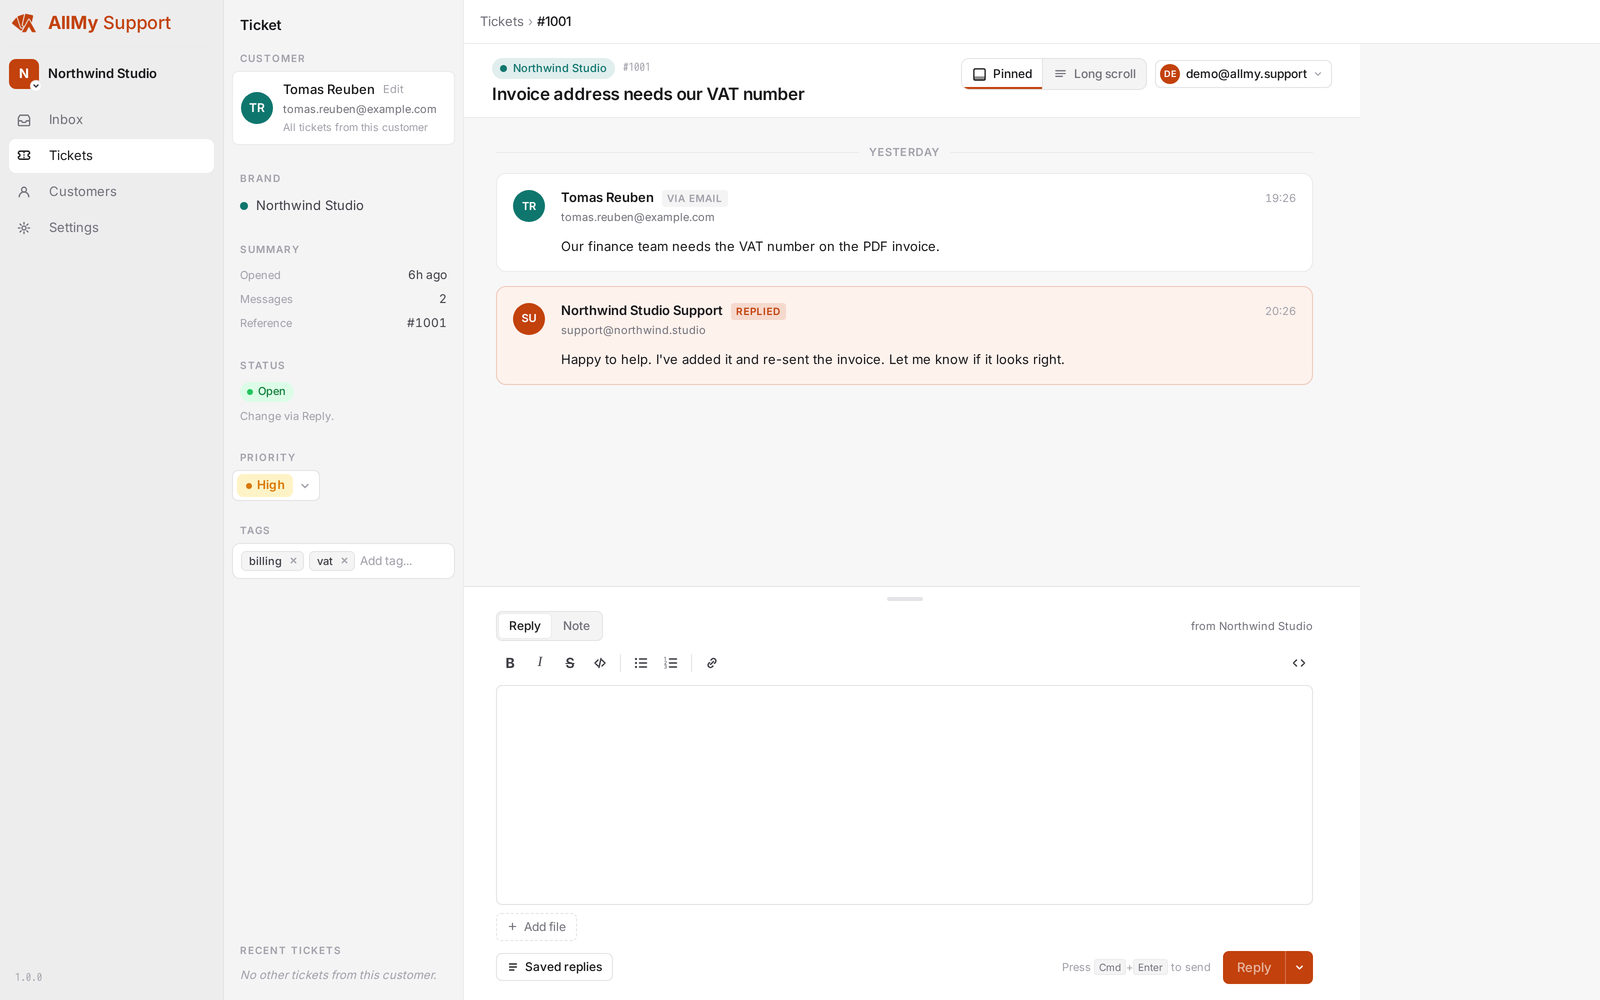
Task: Click the Settings gear icon
Action: (x=24, y=228)
